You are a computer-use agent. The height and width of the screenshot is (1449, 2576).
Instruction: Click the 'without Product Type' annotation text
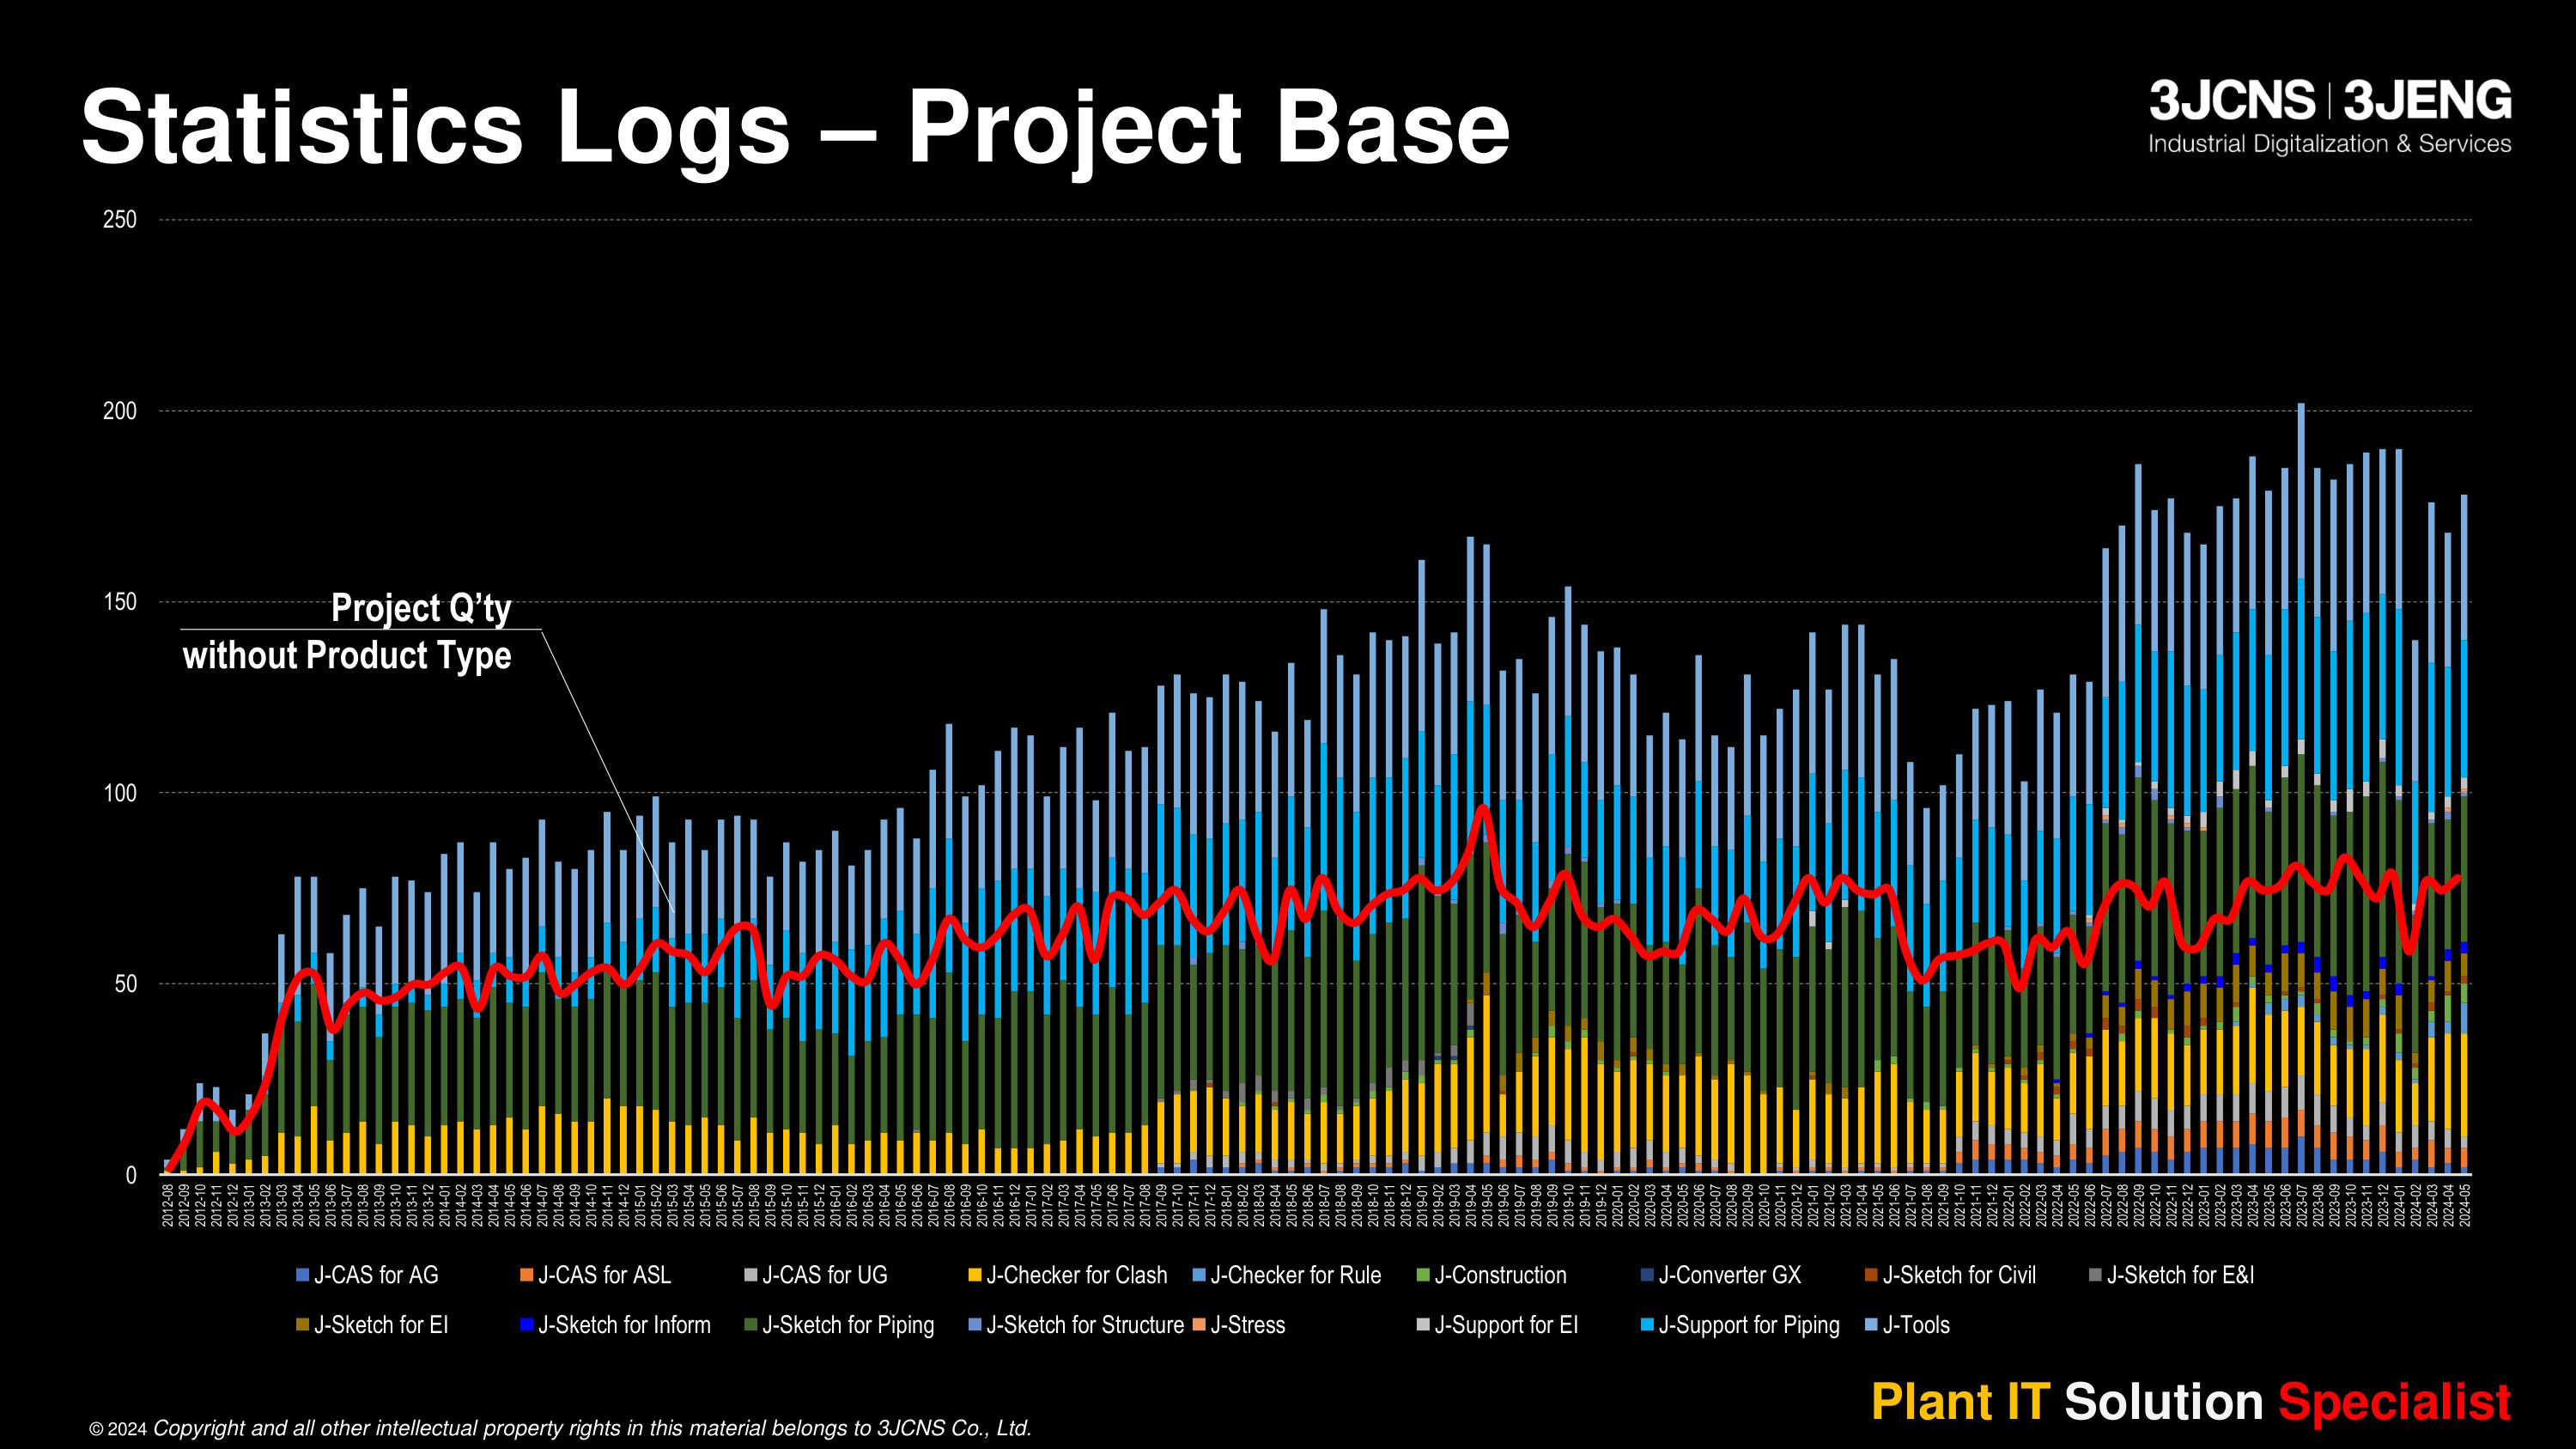coord(347,656)
